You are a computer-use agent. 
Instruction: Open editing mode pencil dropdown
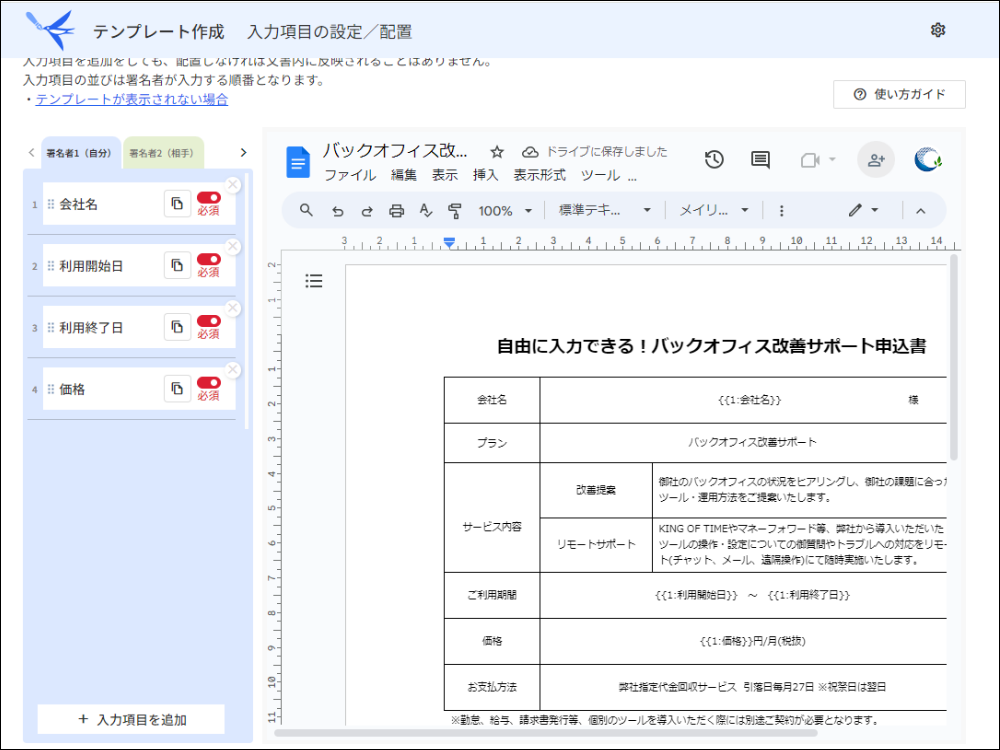(864, 210)
